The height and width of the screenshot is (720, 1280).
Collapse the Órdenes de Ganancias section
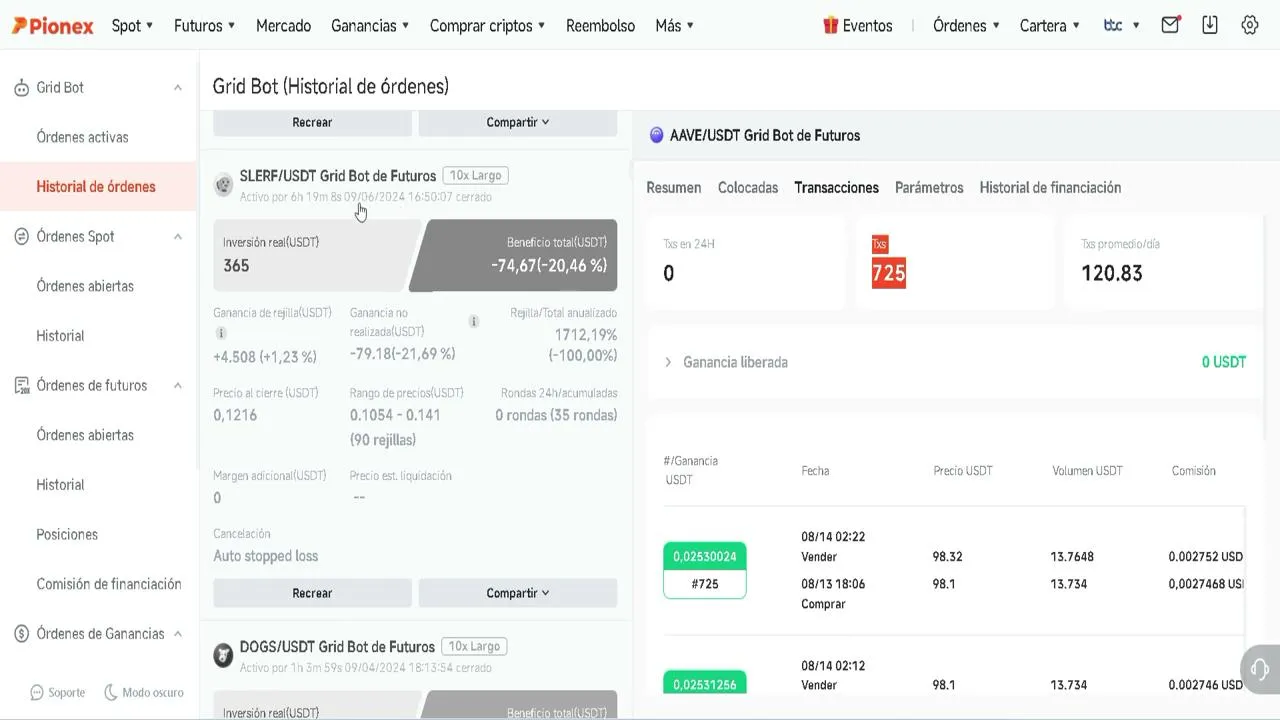pyautogui.click(x=178, y=634)
